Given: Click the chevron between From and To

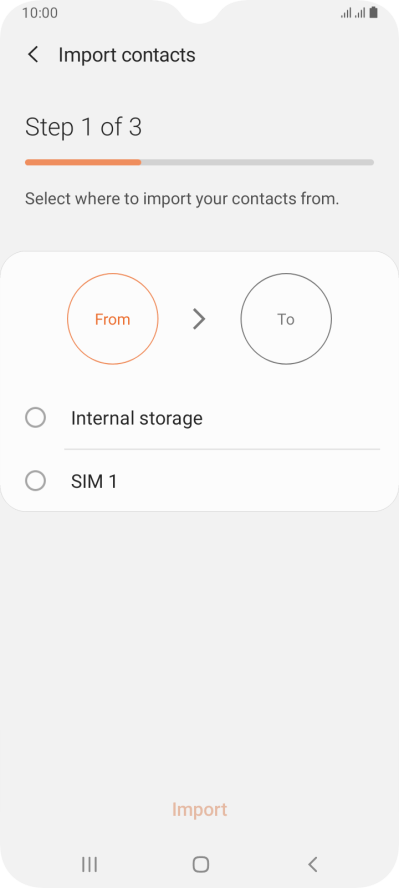Looking at the screenshot, I should [199, 319].
